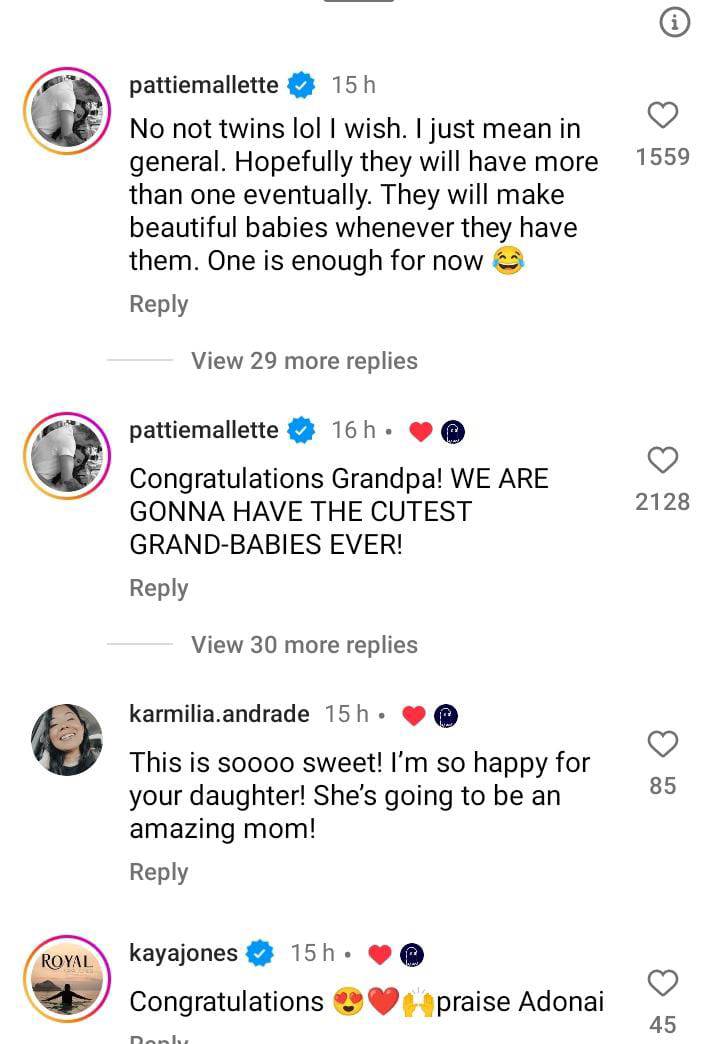Image resolution: width=719 pixels, height=1044 pixels.
Task: Like the 'Congratulations Grandpa' comment
Action: click(663, 460)
